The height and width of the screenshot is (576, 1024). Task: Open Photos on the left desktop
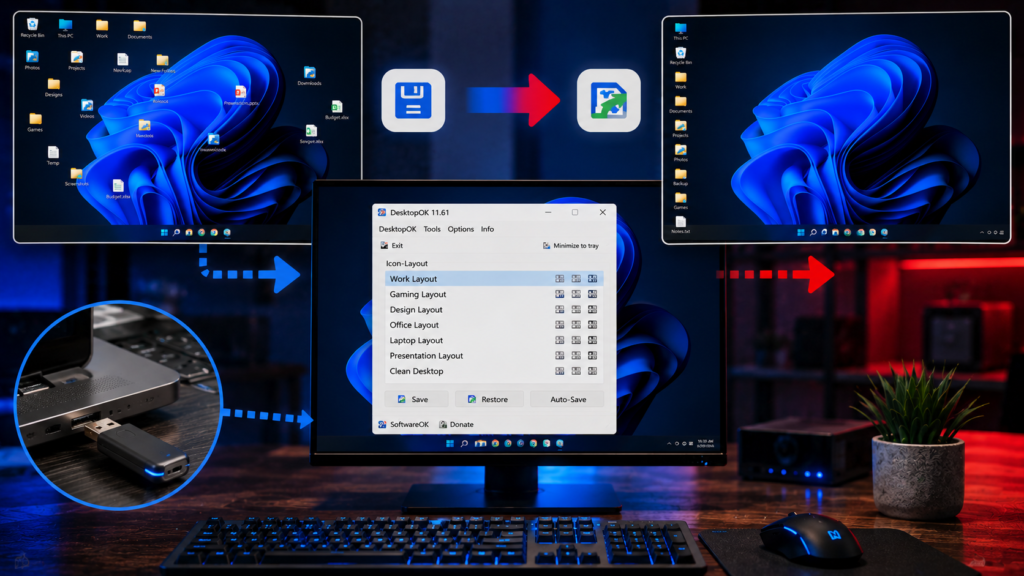[32, 59]
